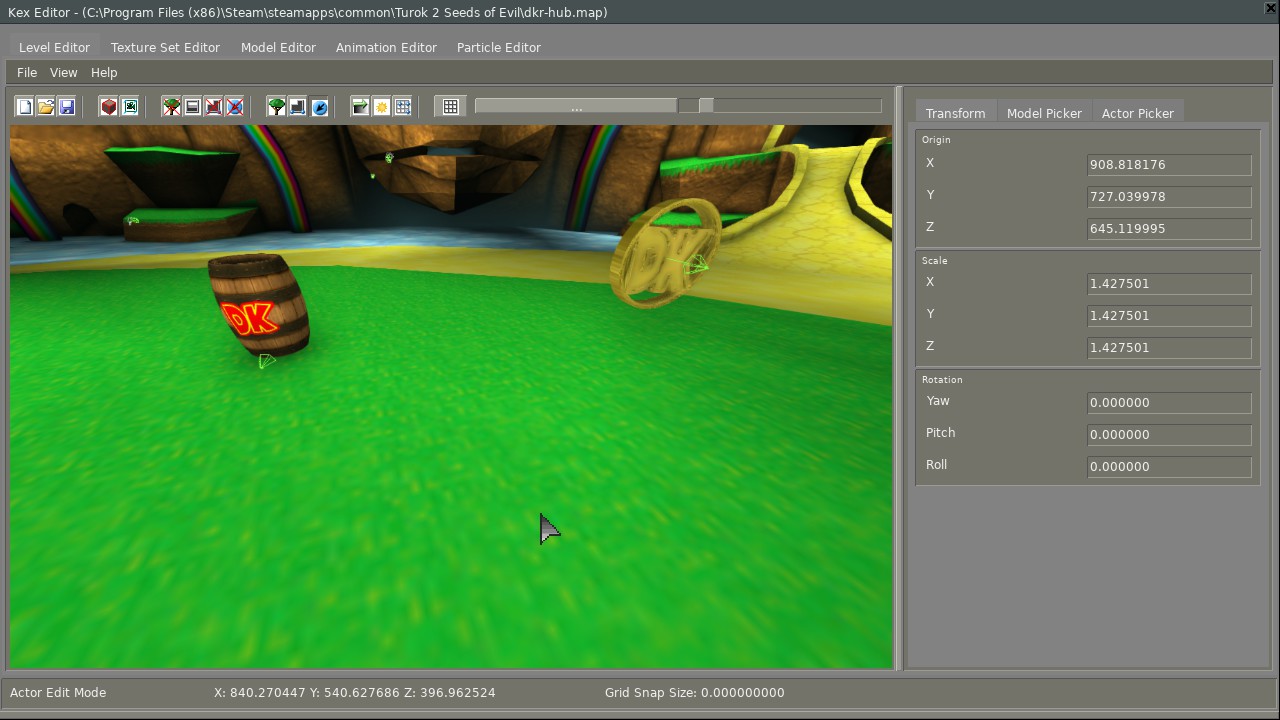Open the Model Picker tab
Viewport: 1280px width, 720px height.
[1044, 113]
